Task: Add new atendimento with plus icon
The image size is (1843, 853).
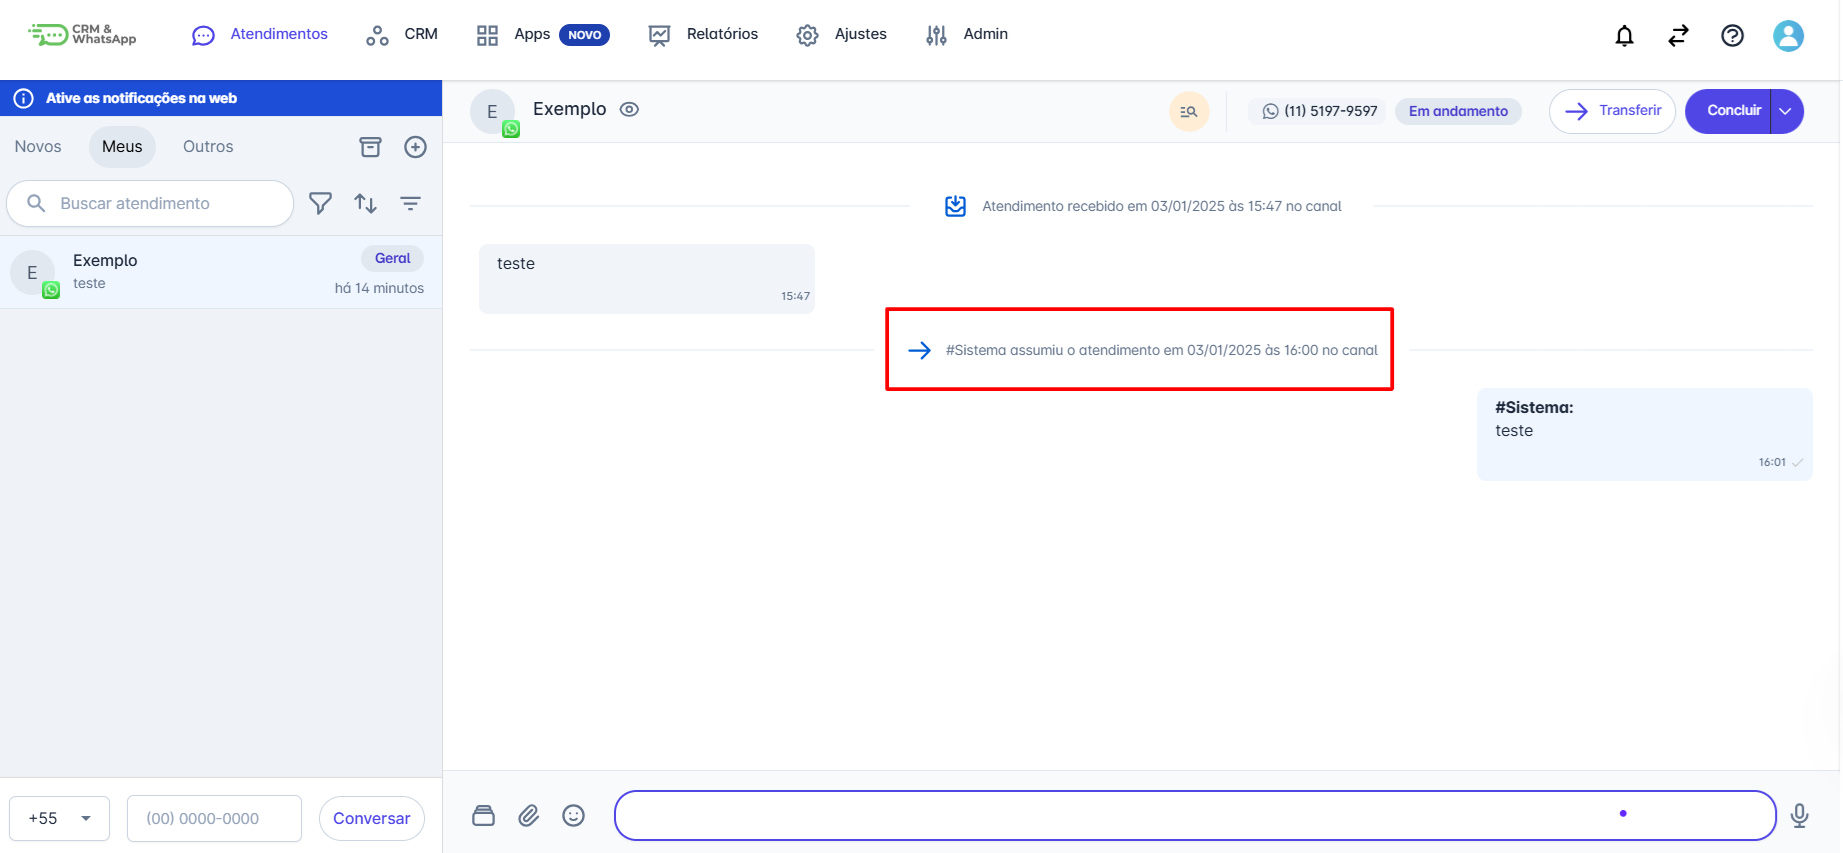Action: pyautogui.click(x=415, y=147)
